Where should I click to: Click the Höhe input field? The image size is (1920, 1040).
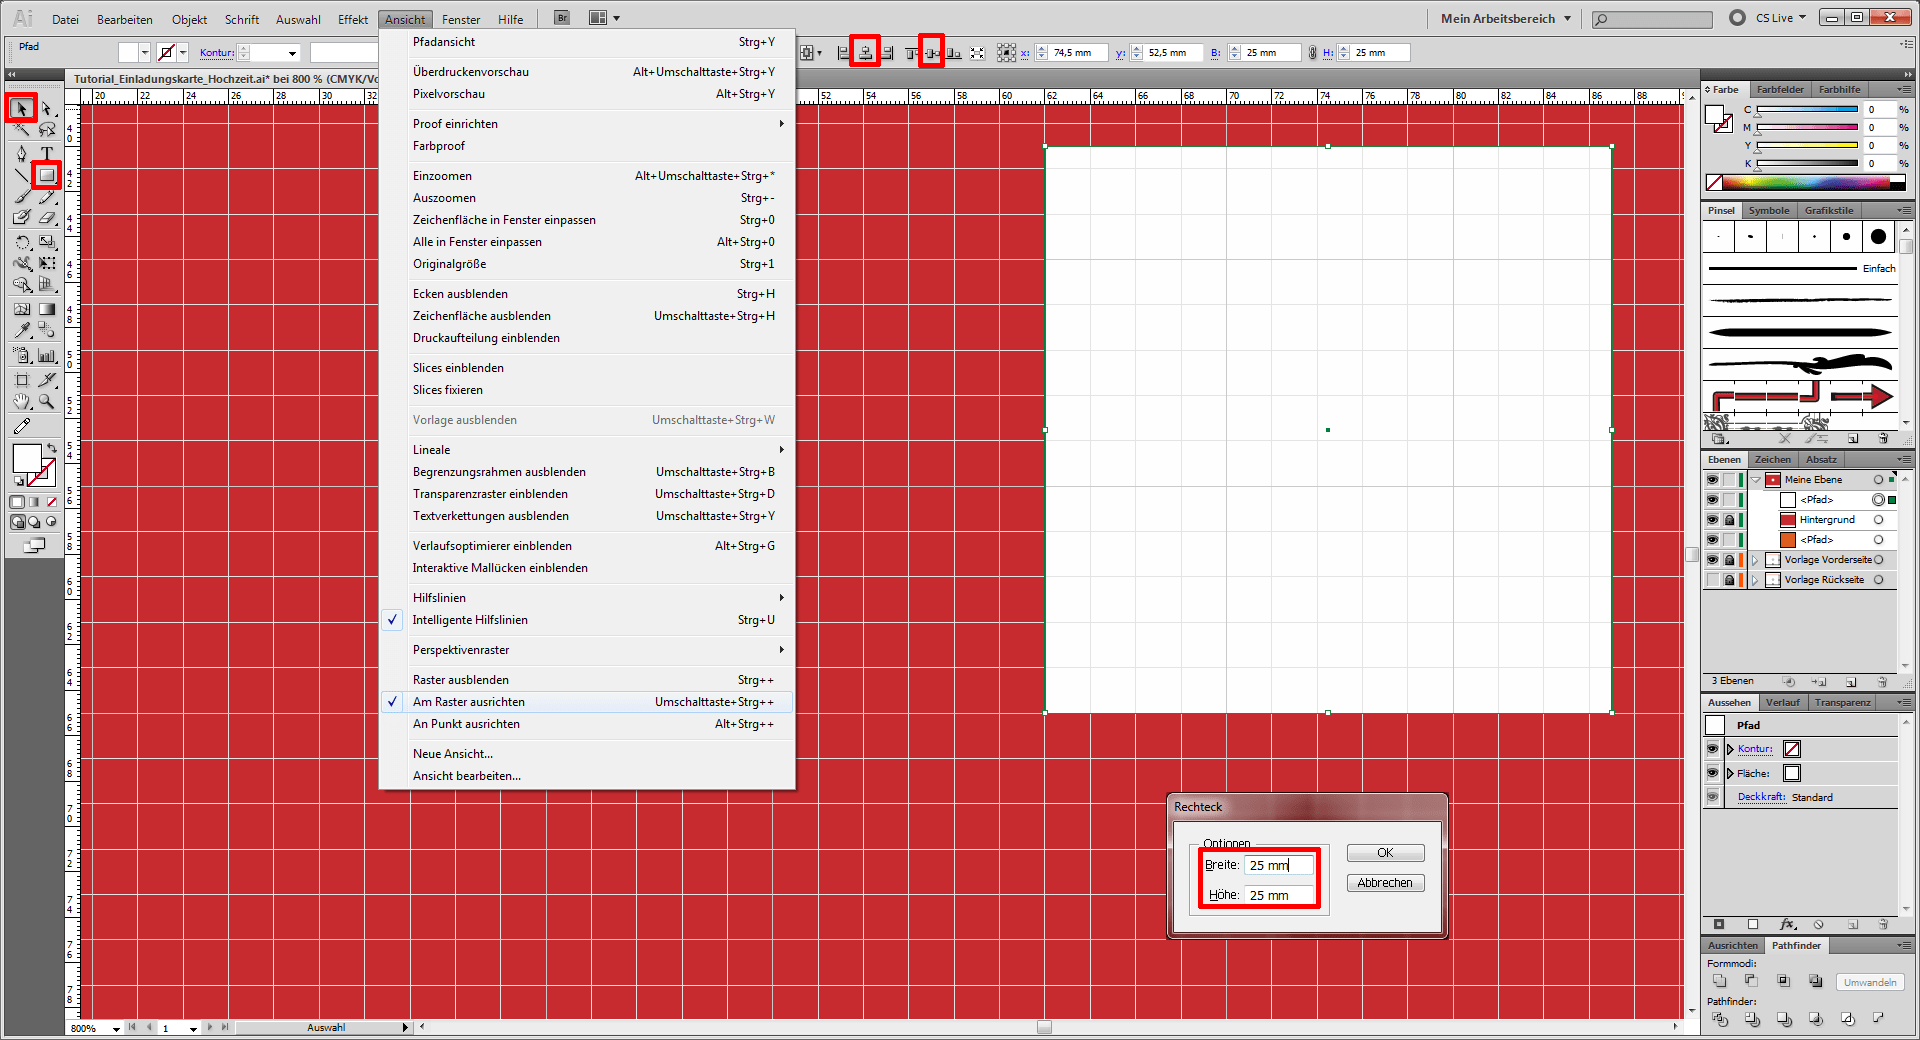click(1278, 895)
